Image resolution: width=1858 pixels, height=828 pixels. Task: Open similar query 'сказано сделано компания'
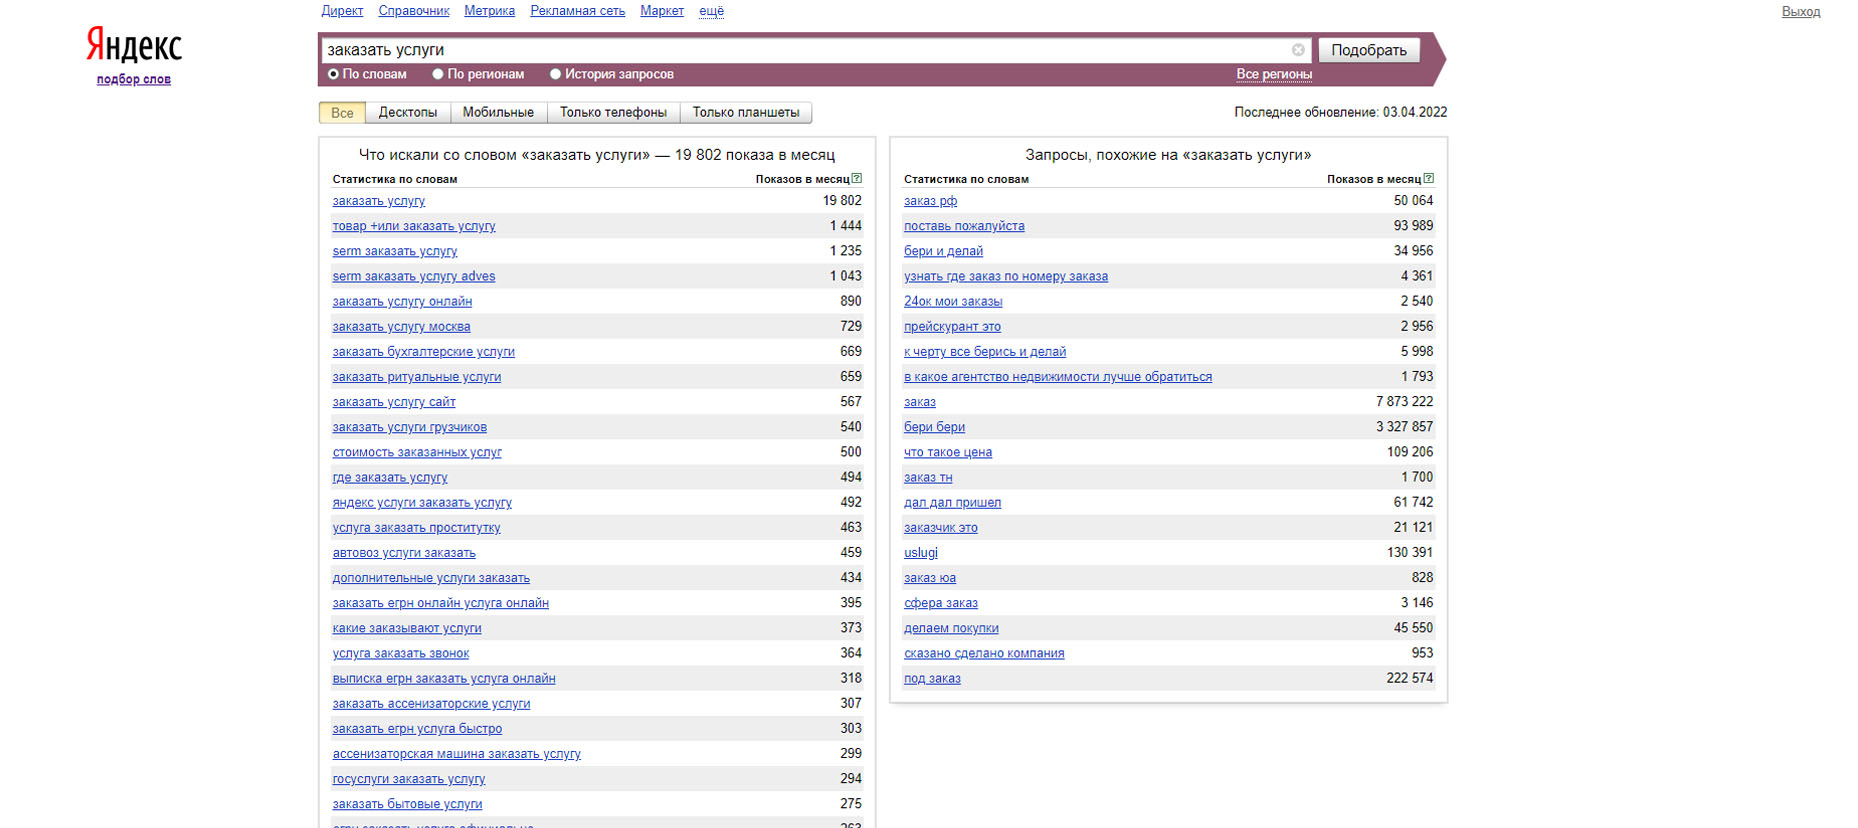(x=984, y=653)
